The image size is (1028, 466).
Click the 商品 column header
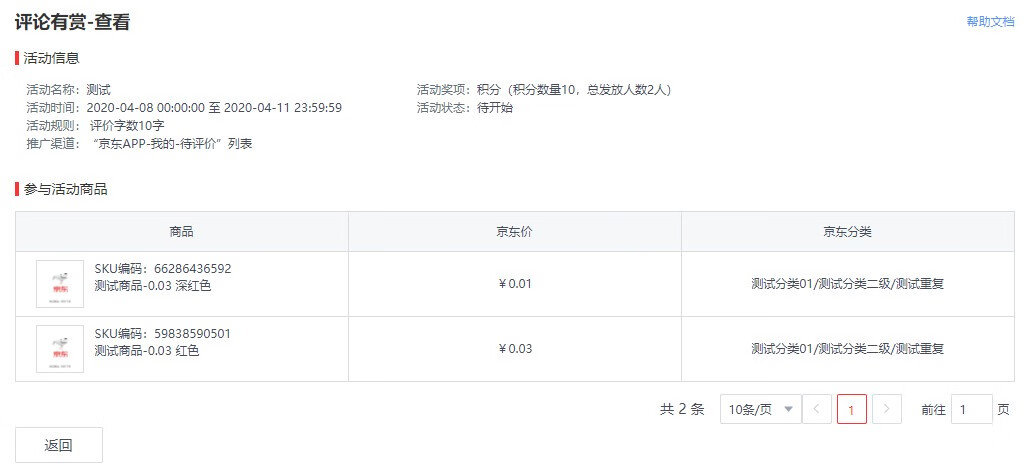tap(182, 231)
